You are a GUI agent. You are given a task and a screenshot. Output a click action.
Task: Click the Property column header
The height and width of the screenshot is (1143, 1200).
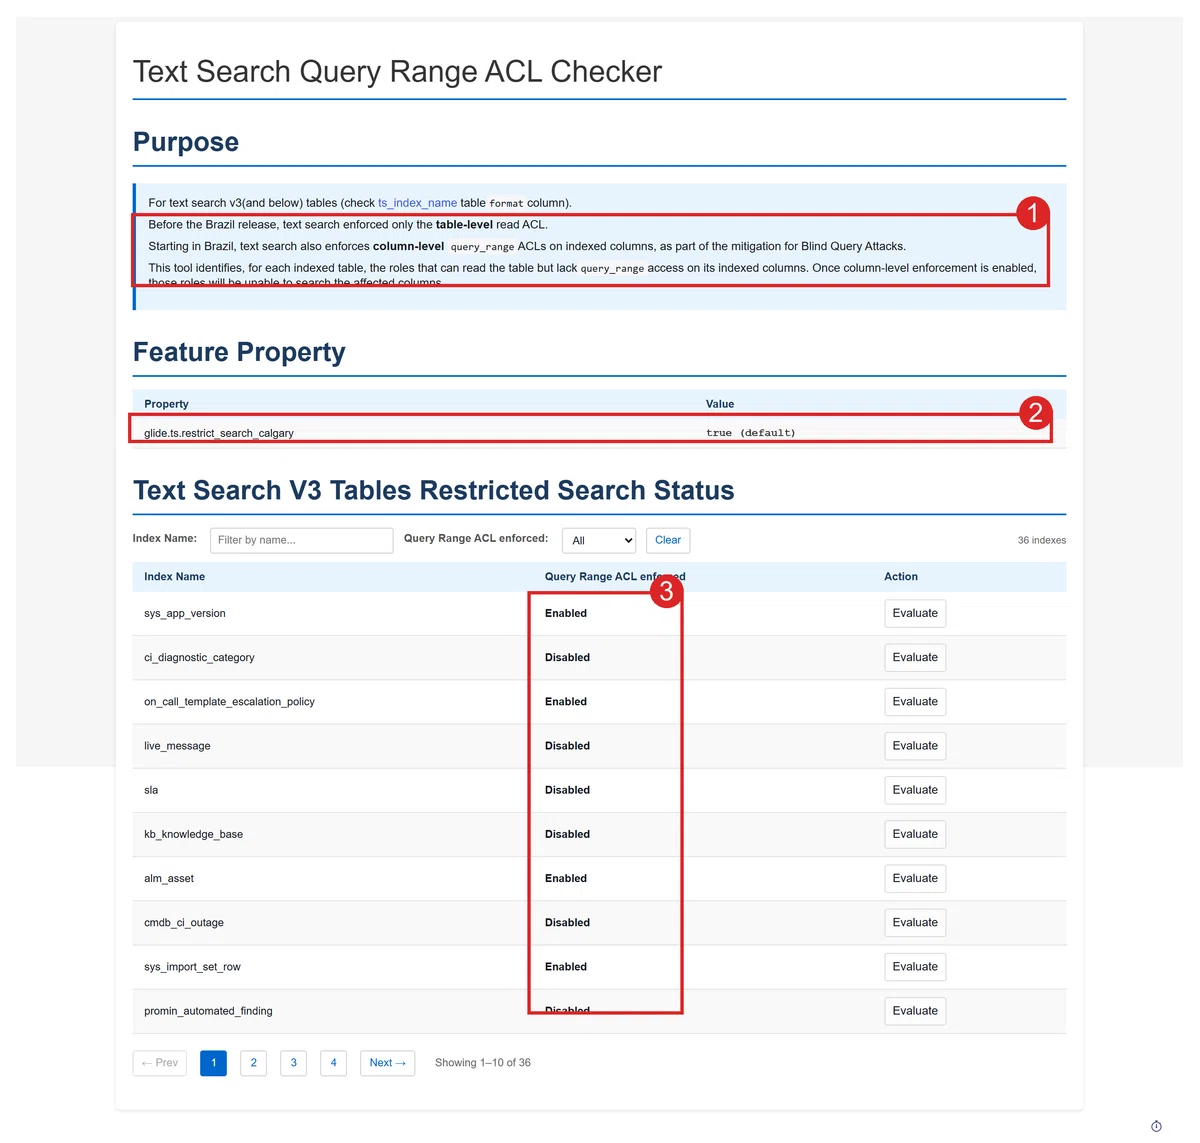(166, 404)
